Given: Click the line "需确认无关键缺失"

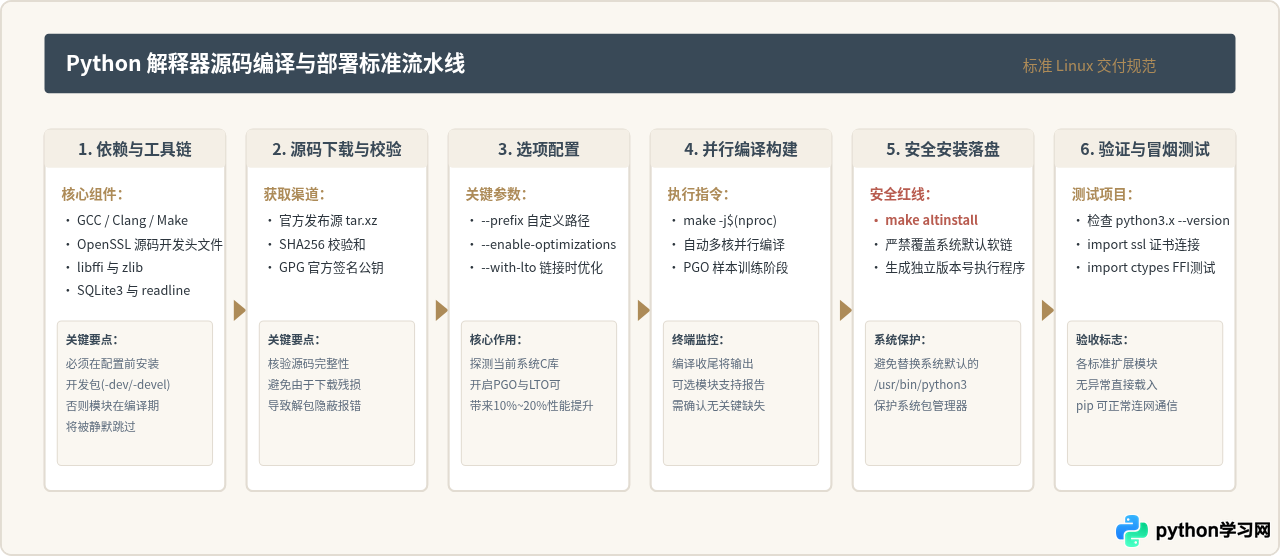Looking at the screenshot, I should pos(718,405).
